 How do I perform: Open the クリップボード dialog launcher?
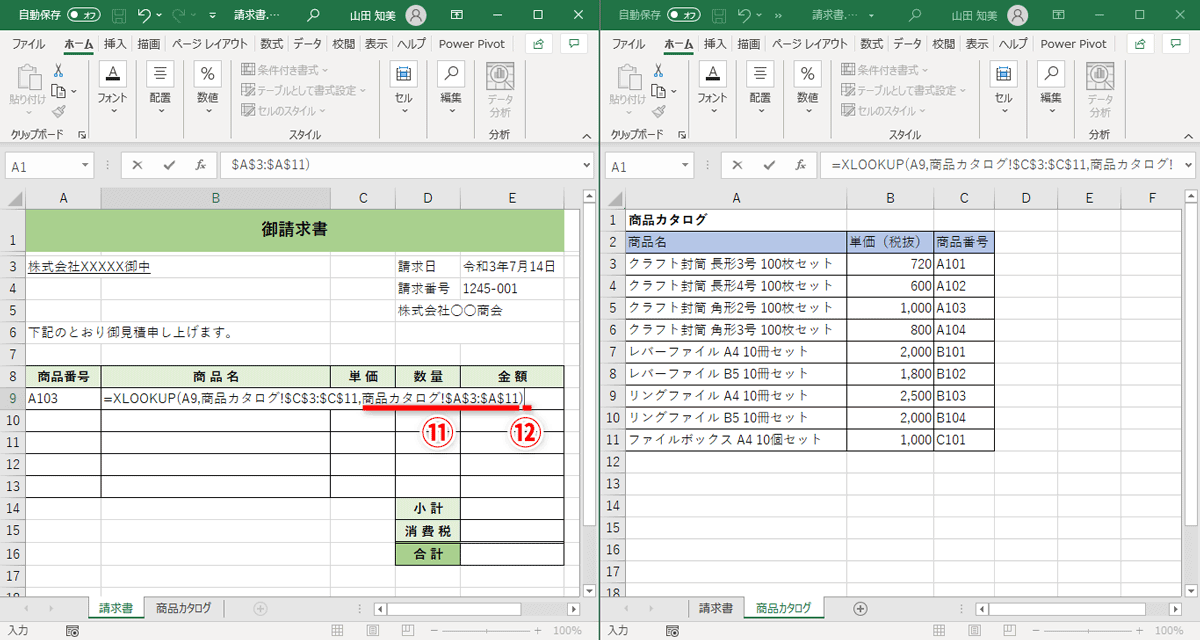coord(84,133)
